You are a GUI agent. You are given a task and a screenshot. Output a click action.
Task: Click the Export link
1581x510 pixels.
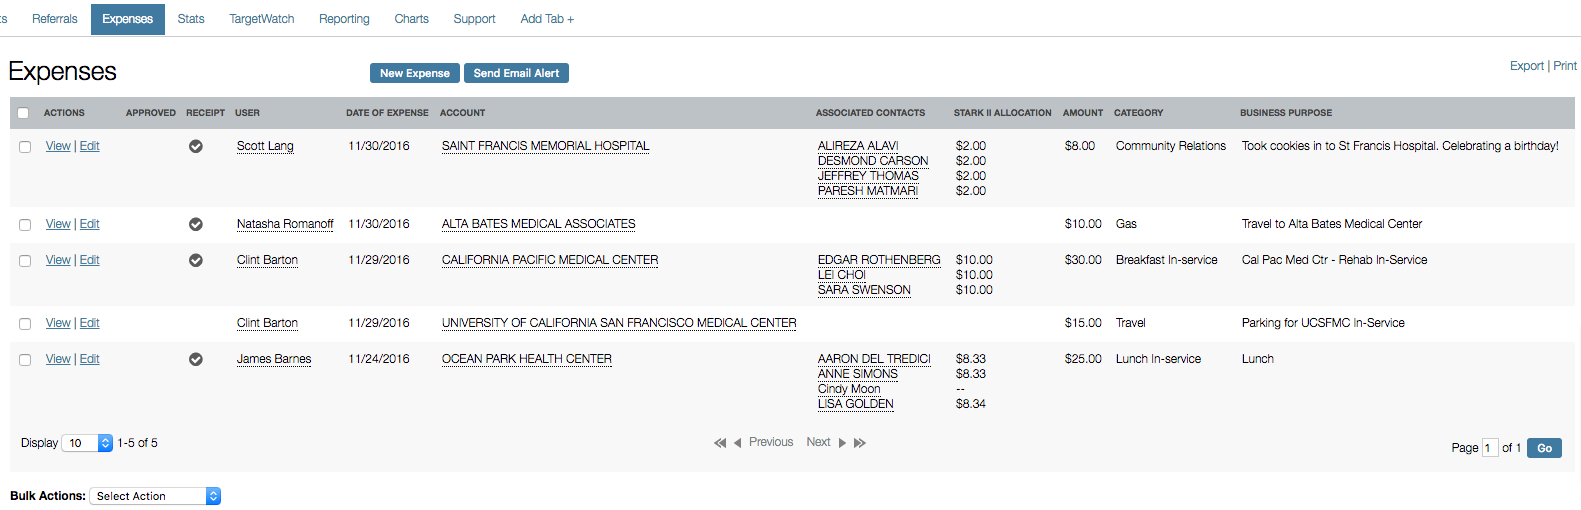(x=1526, y=66)
